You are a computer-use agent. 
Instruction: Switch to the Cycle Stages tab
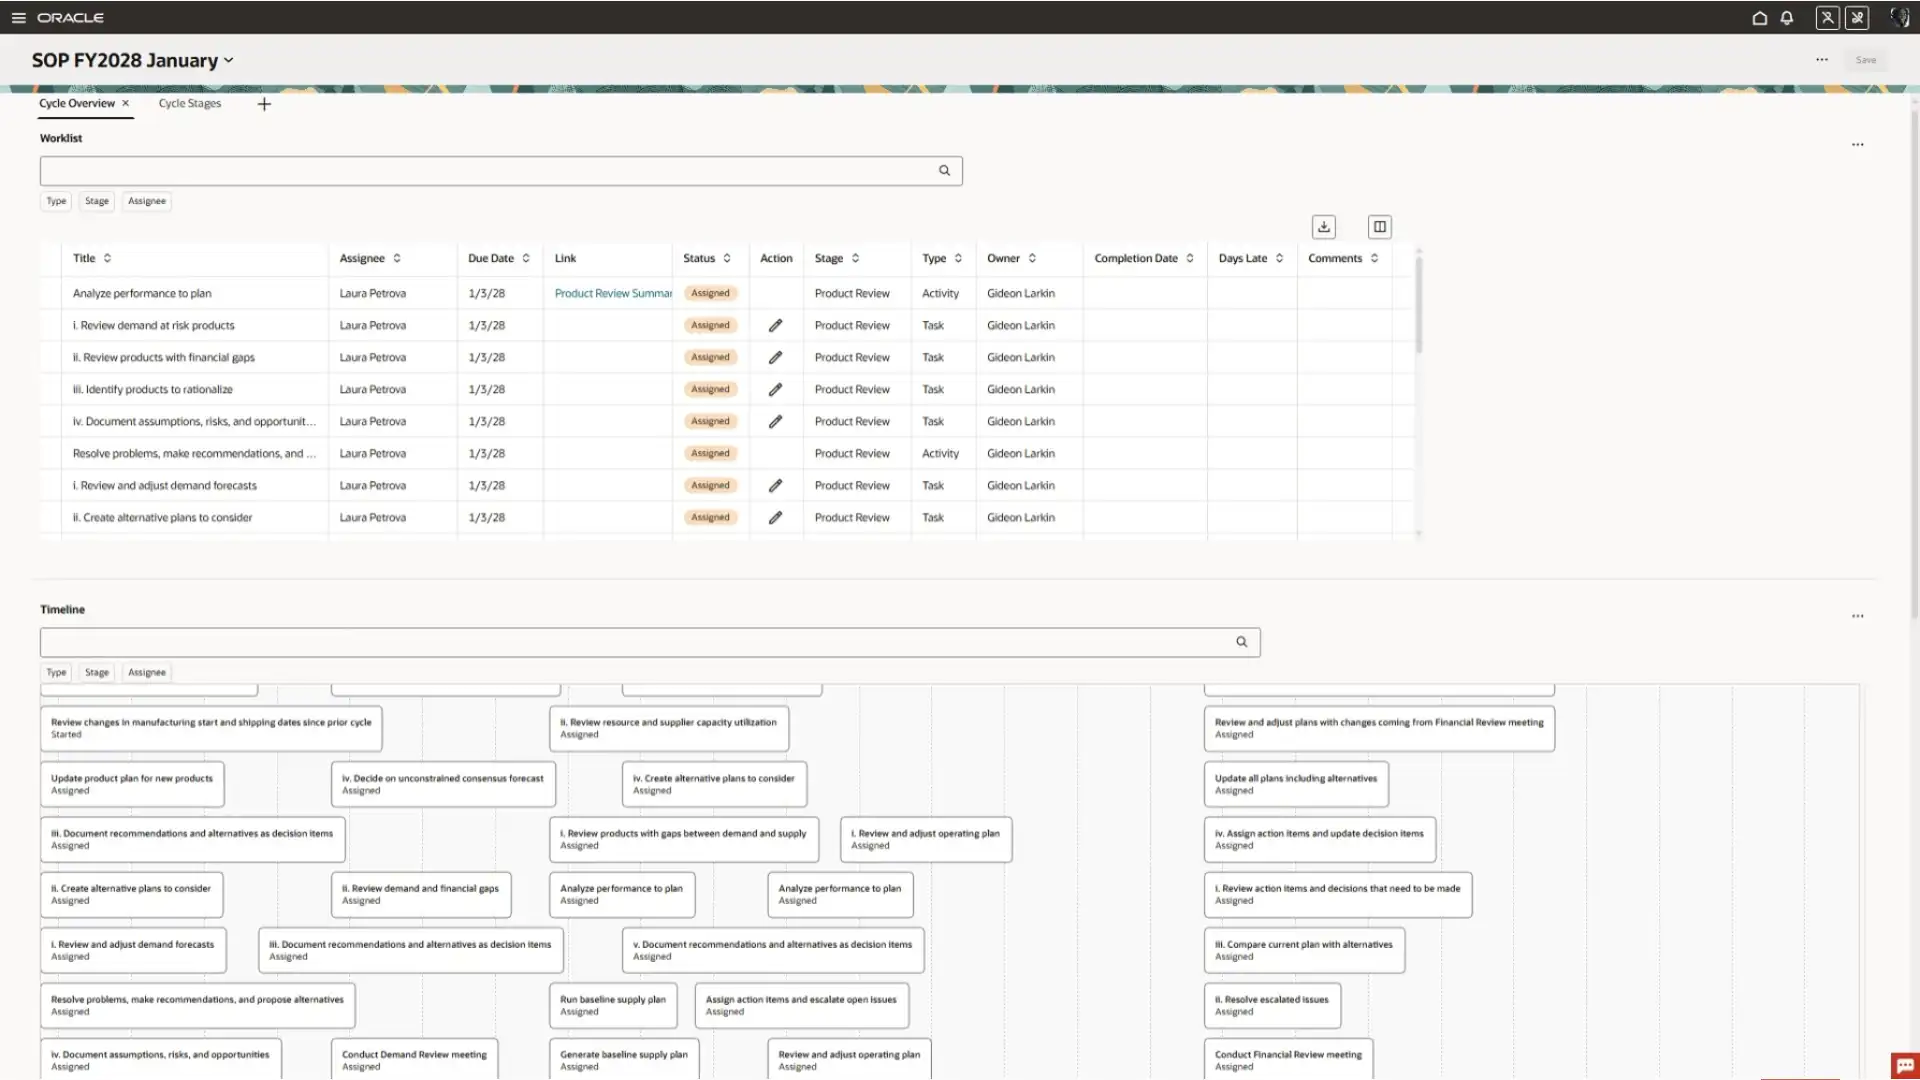(189, 104)
